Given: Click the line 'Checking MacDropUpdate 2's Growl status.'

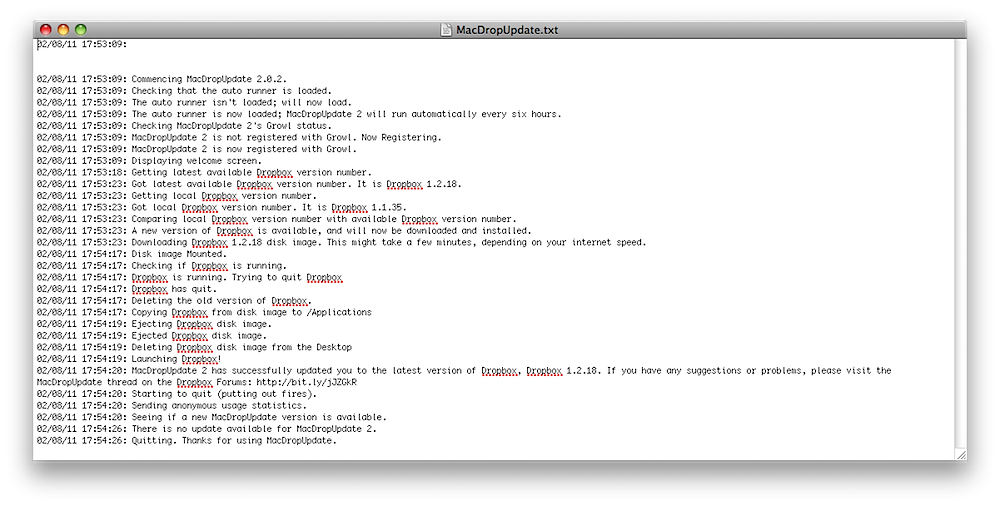Looking at the screenshot, I should 184,126.
